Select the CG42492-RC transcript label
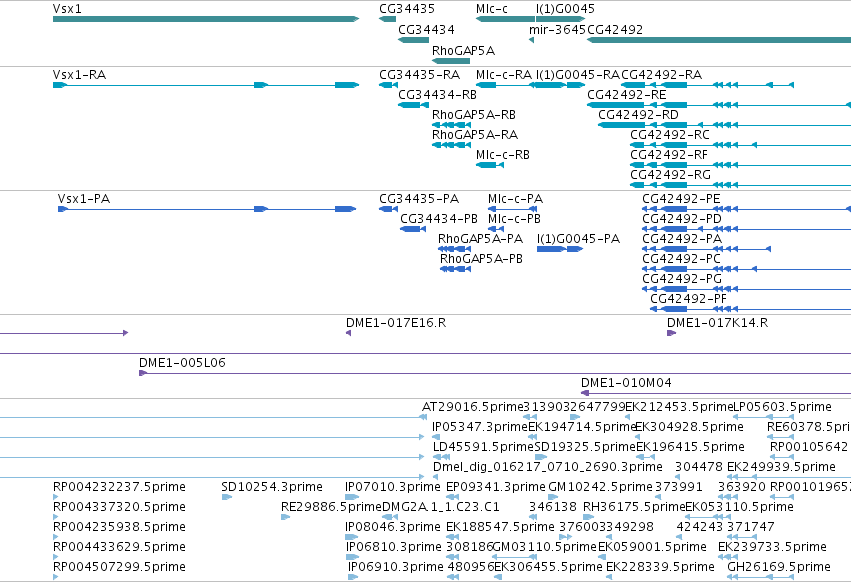 pyautogui.click(x=670, y=135)
